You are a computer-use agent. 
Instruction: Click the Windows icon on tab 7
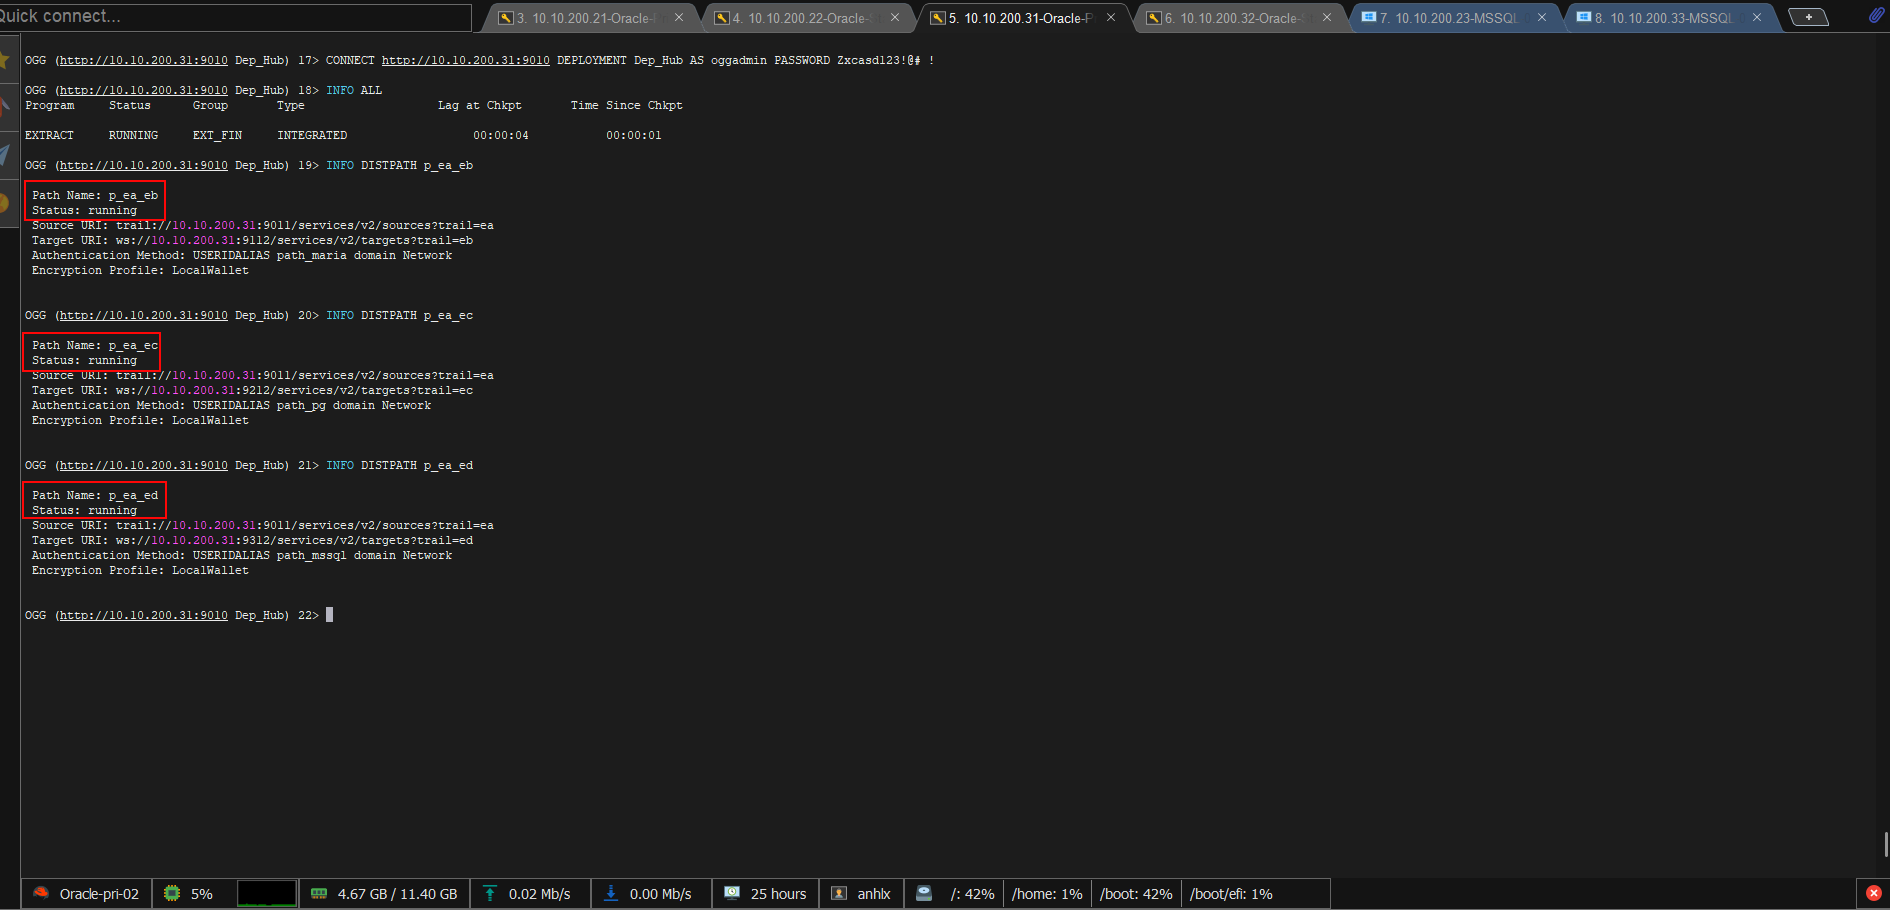click(x=1369, y=17)
